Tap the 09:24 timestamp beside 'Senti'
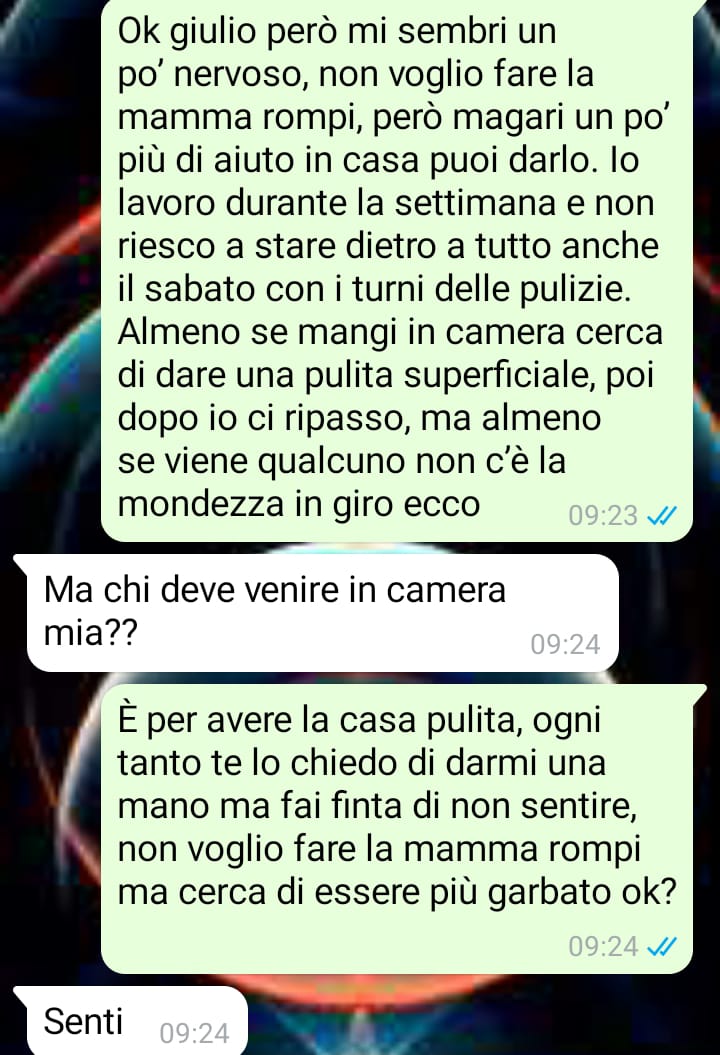The width and height of the screenshot is (720, 1055). coord(194,1033)
